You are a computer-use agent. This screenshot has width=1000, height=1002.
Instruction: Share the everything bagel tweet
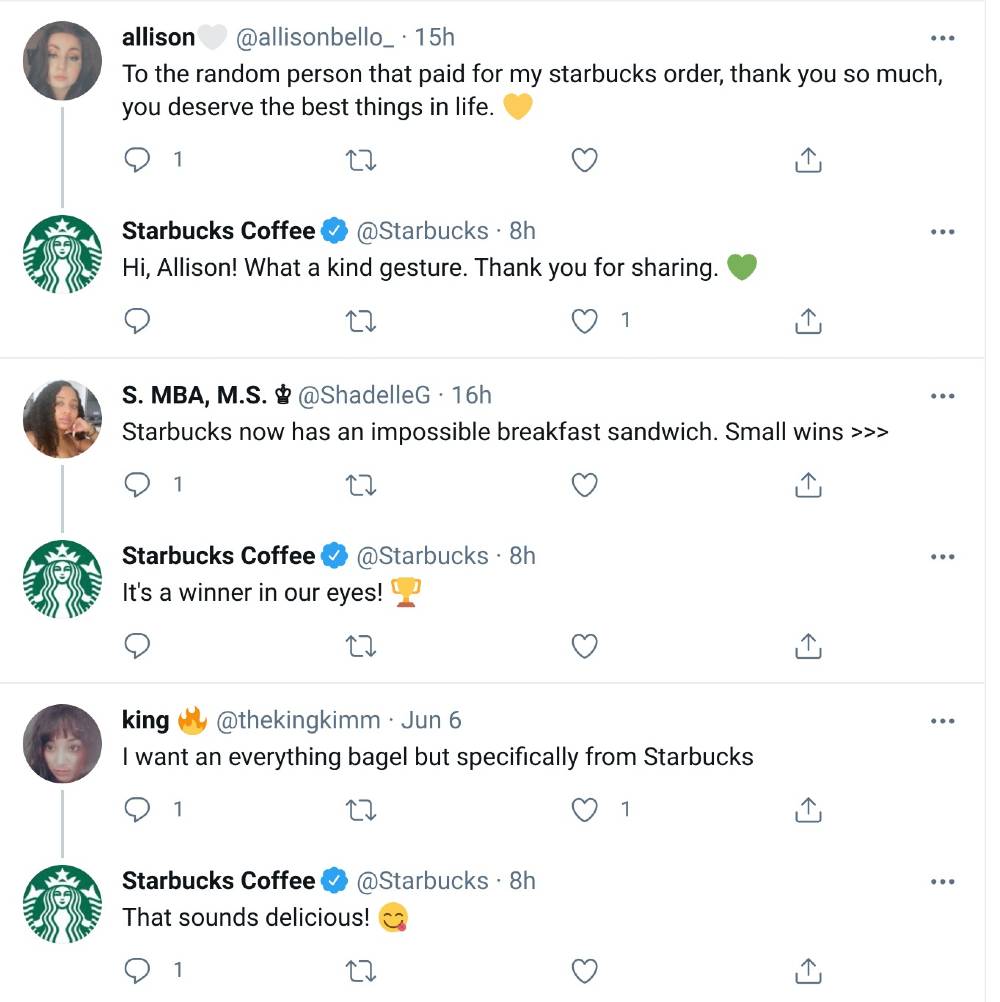[x=808, y=809]
